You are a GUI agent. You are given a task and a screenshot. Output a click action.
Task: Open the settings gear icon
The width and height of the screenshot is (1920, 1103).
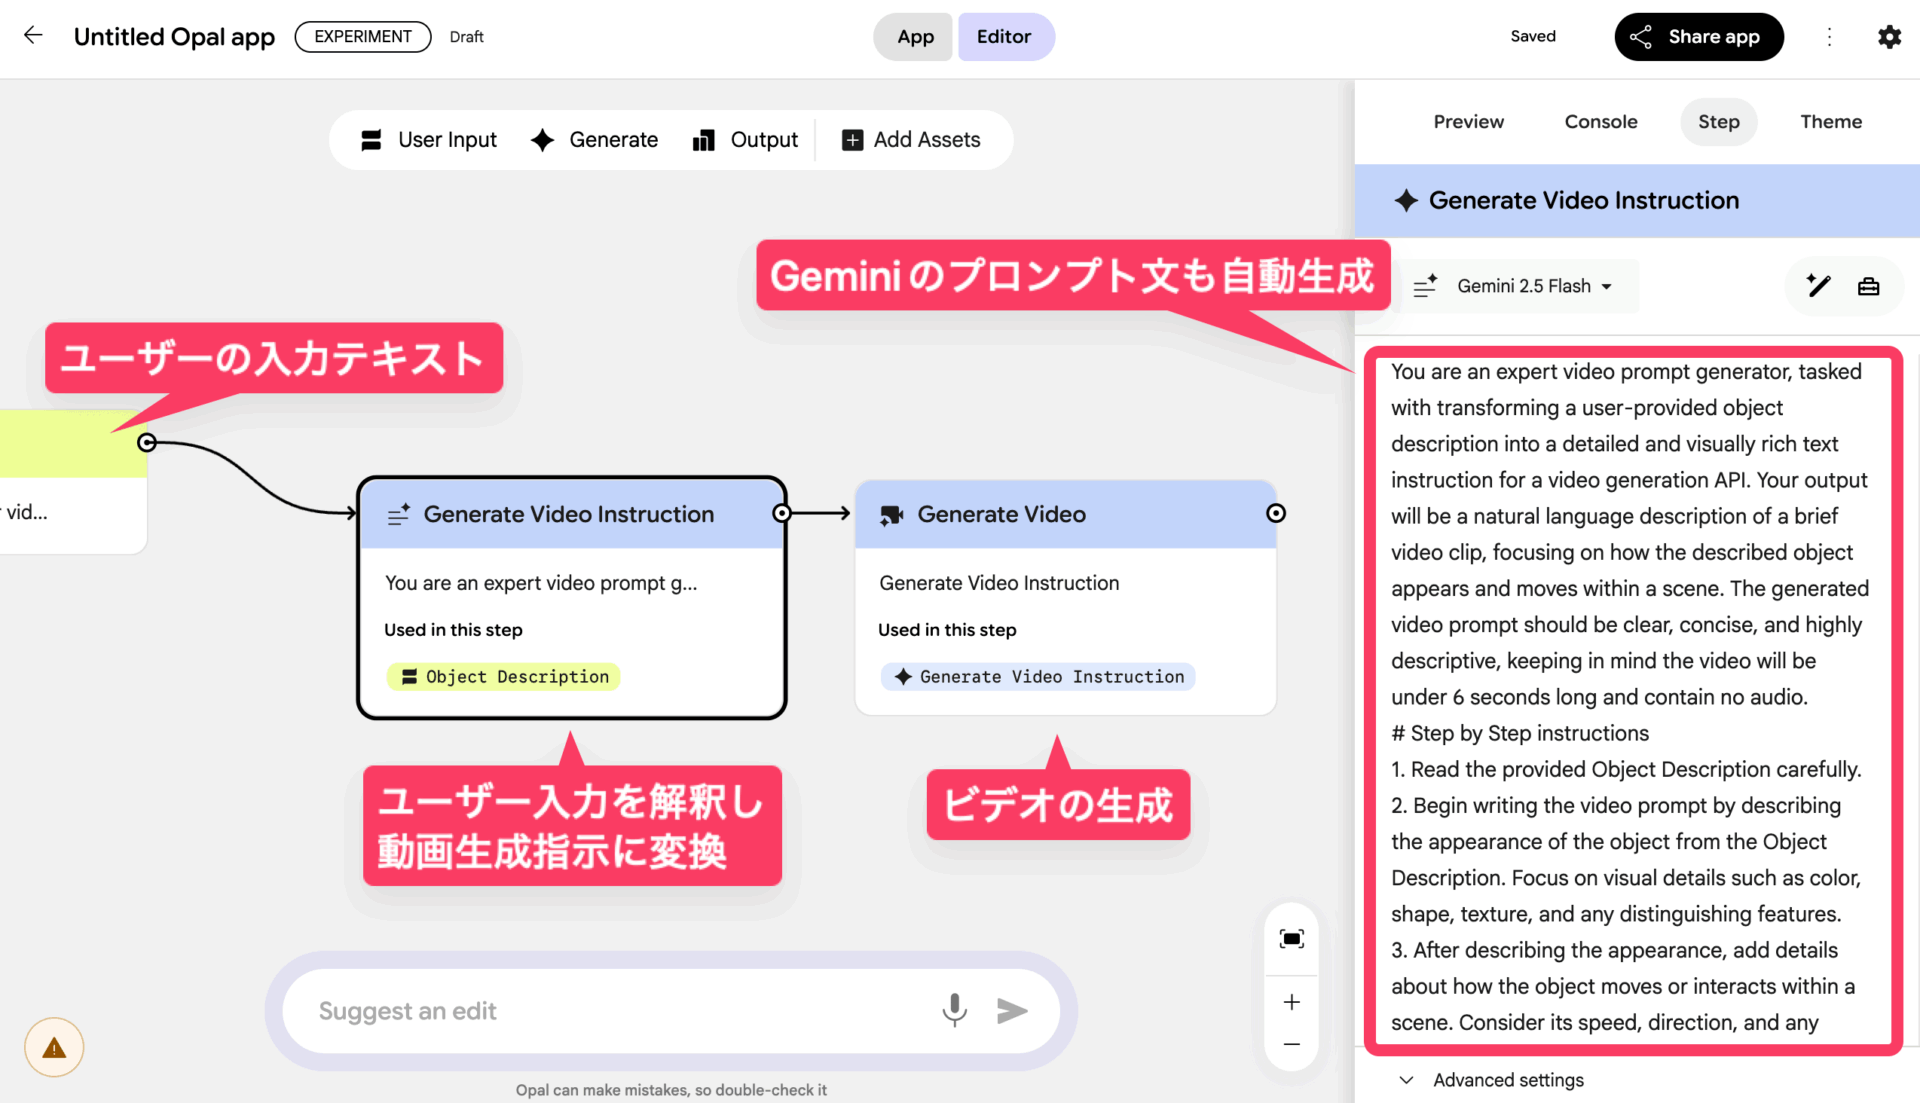click(1889, 37)
